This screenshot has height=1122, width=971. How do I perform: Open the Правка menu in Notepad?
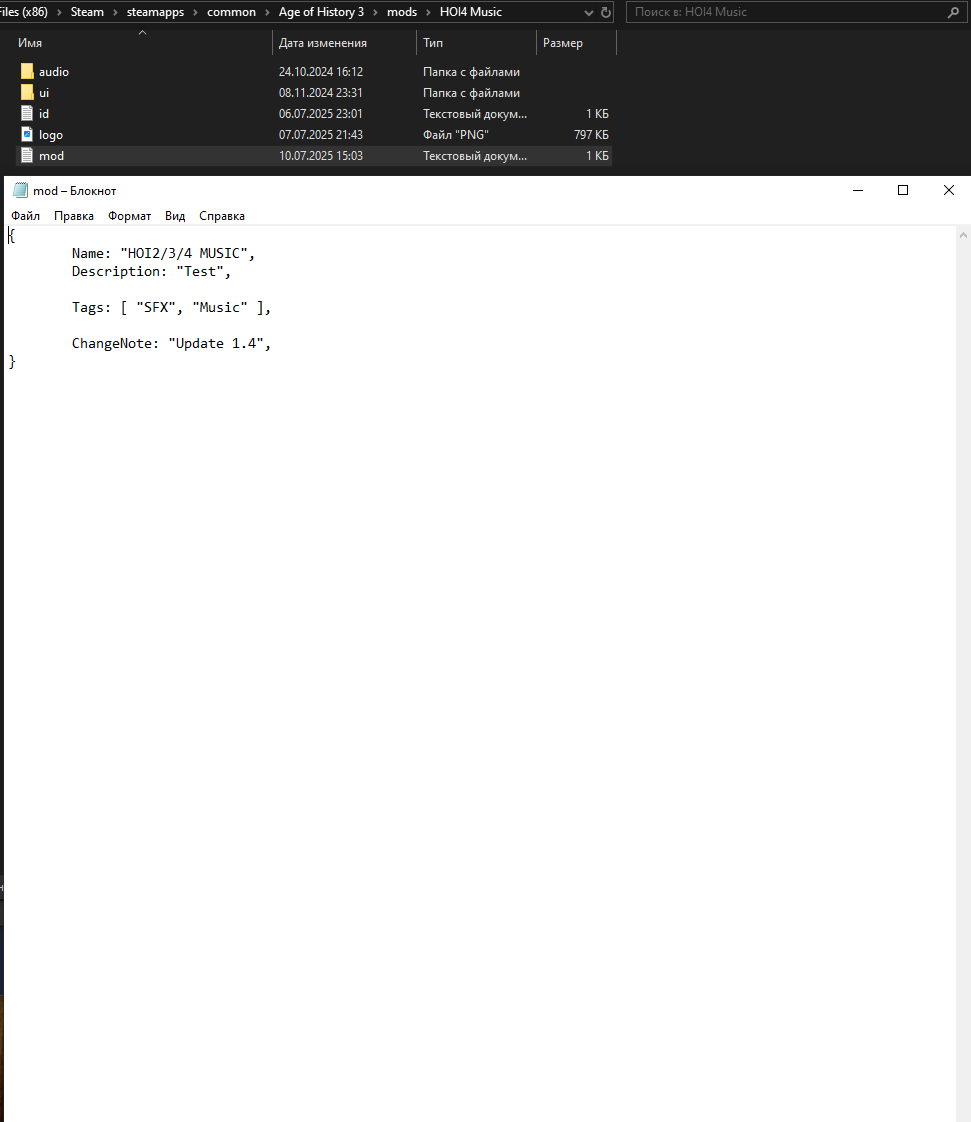(x=74, y=216)
